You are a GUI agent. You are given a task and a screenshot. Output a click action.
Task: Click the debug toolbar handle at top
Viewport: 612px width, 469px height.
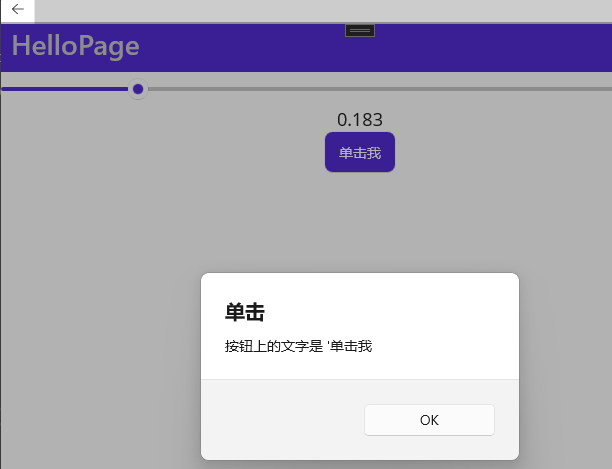360,30
